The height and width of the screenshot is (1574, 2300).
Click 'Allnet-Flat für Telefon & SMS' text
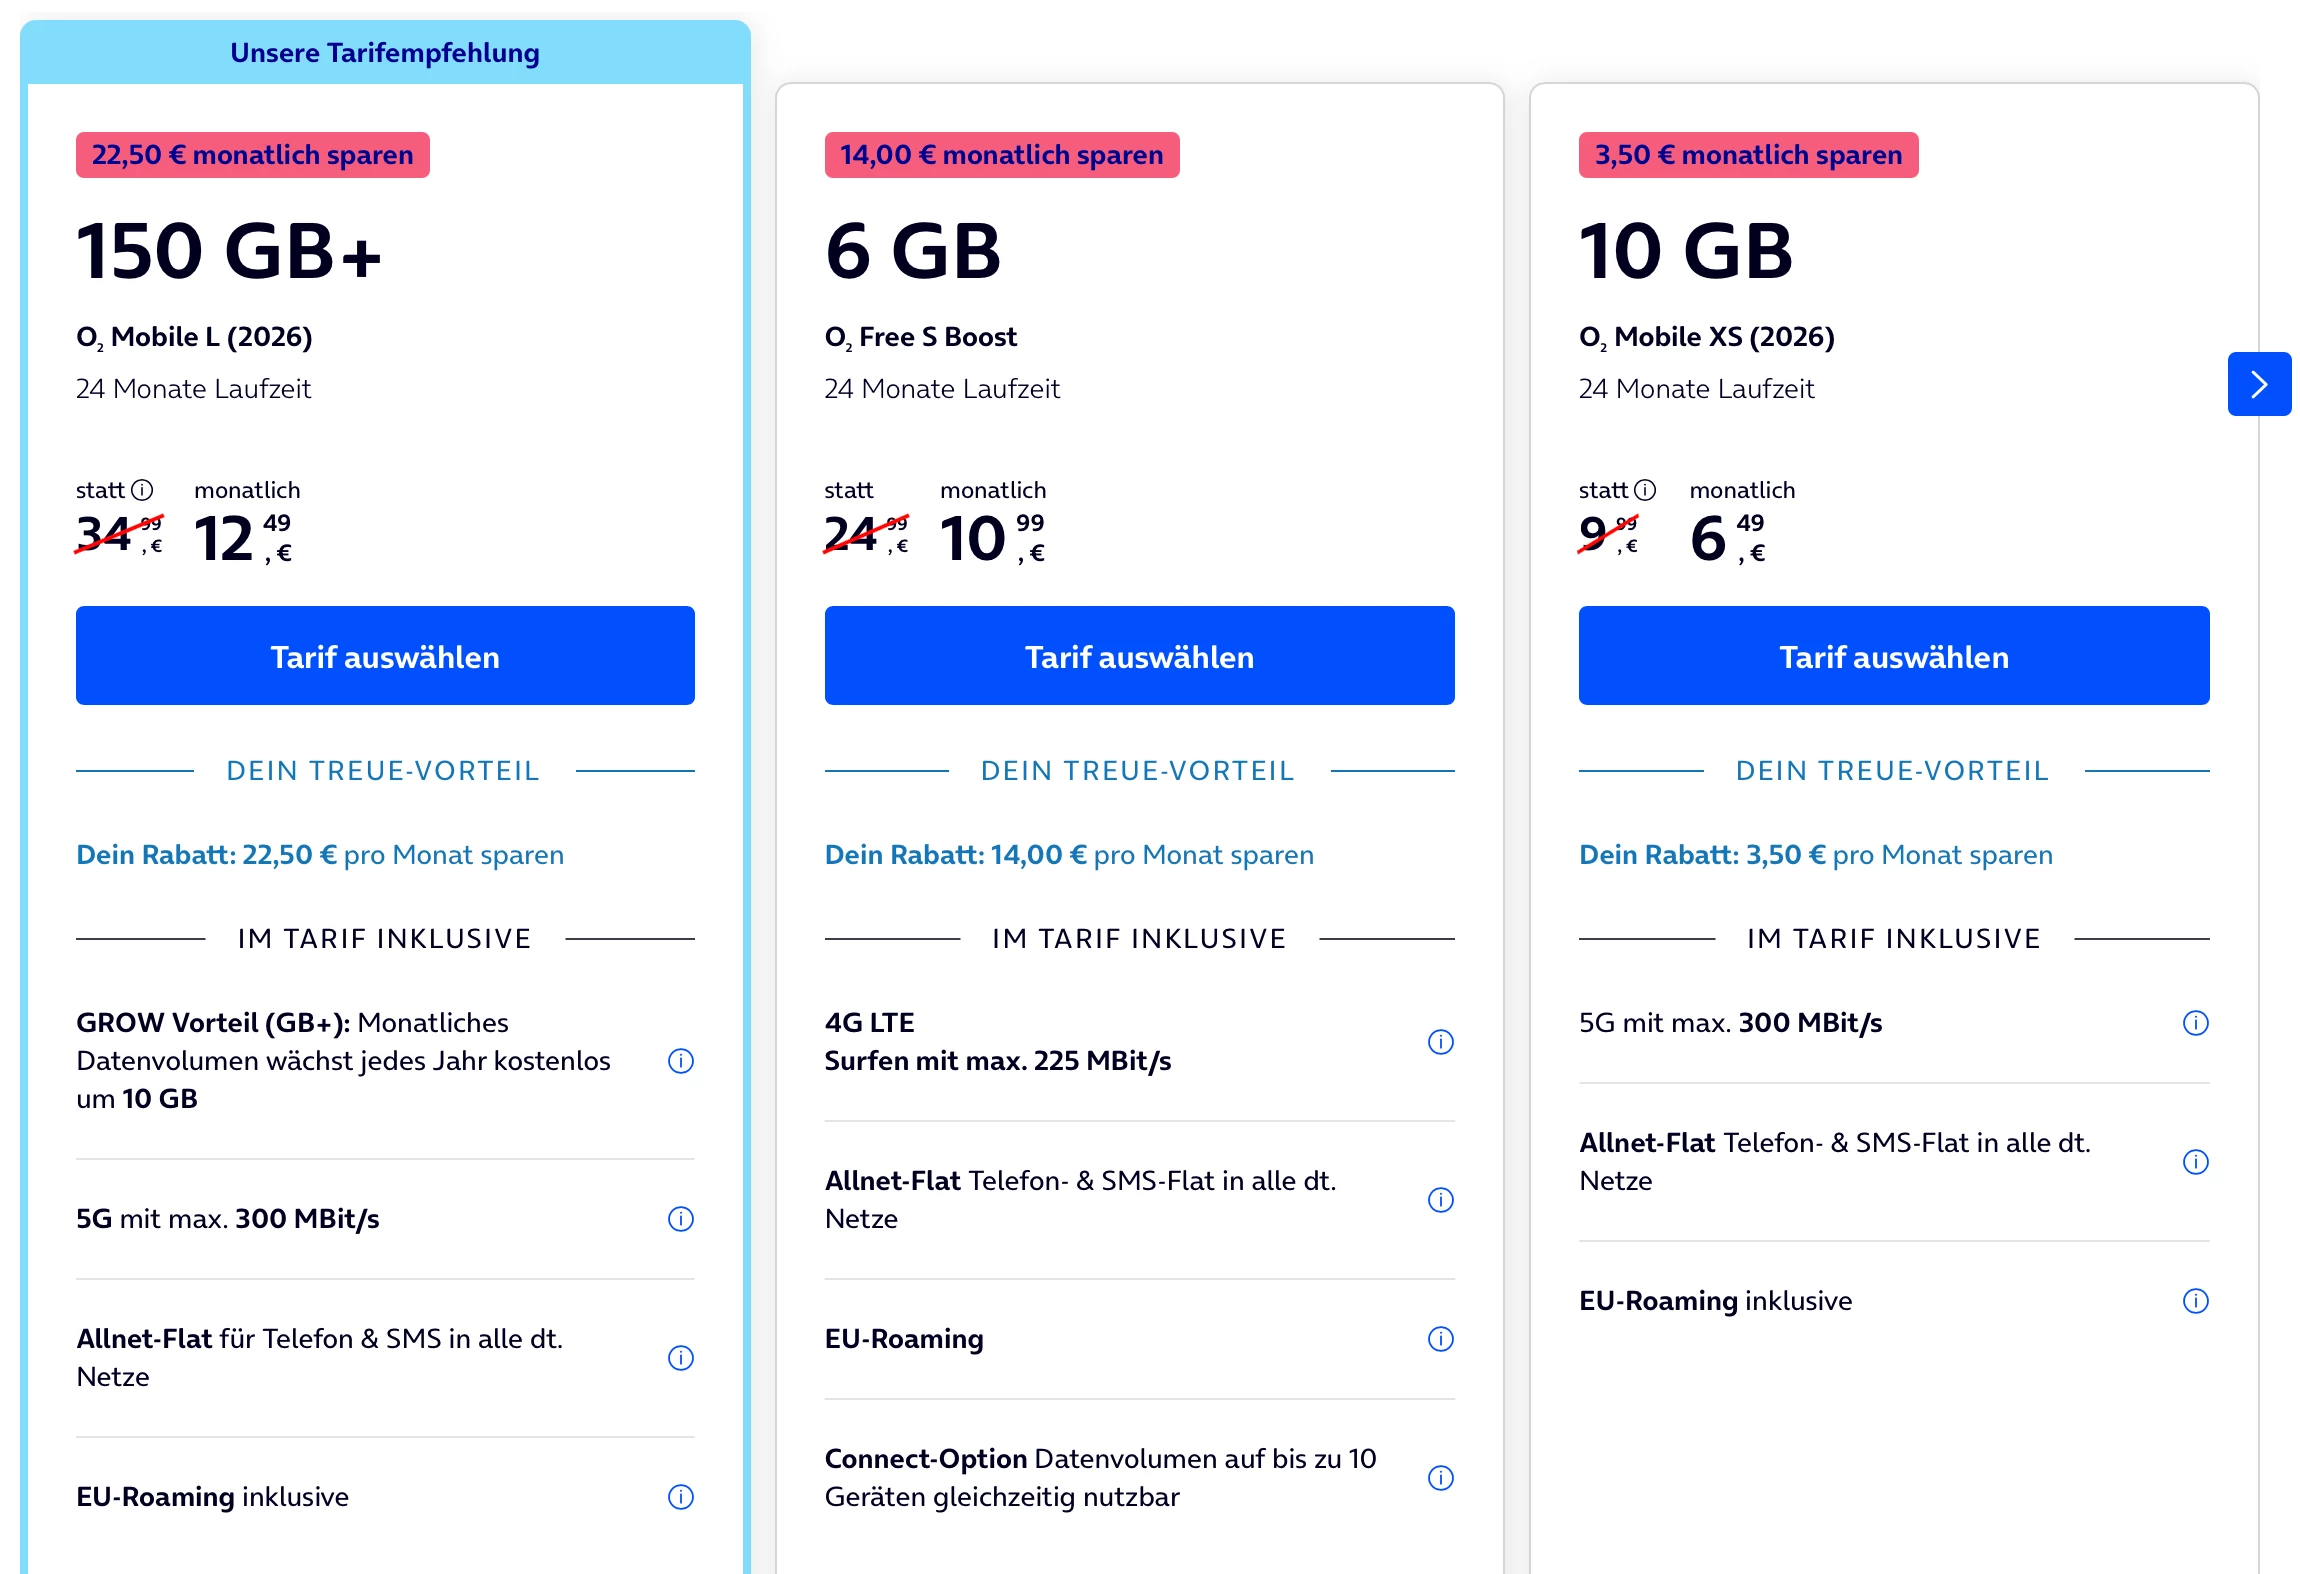(320, 1358)
